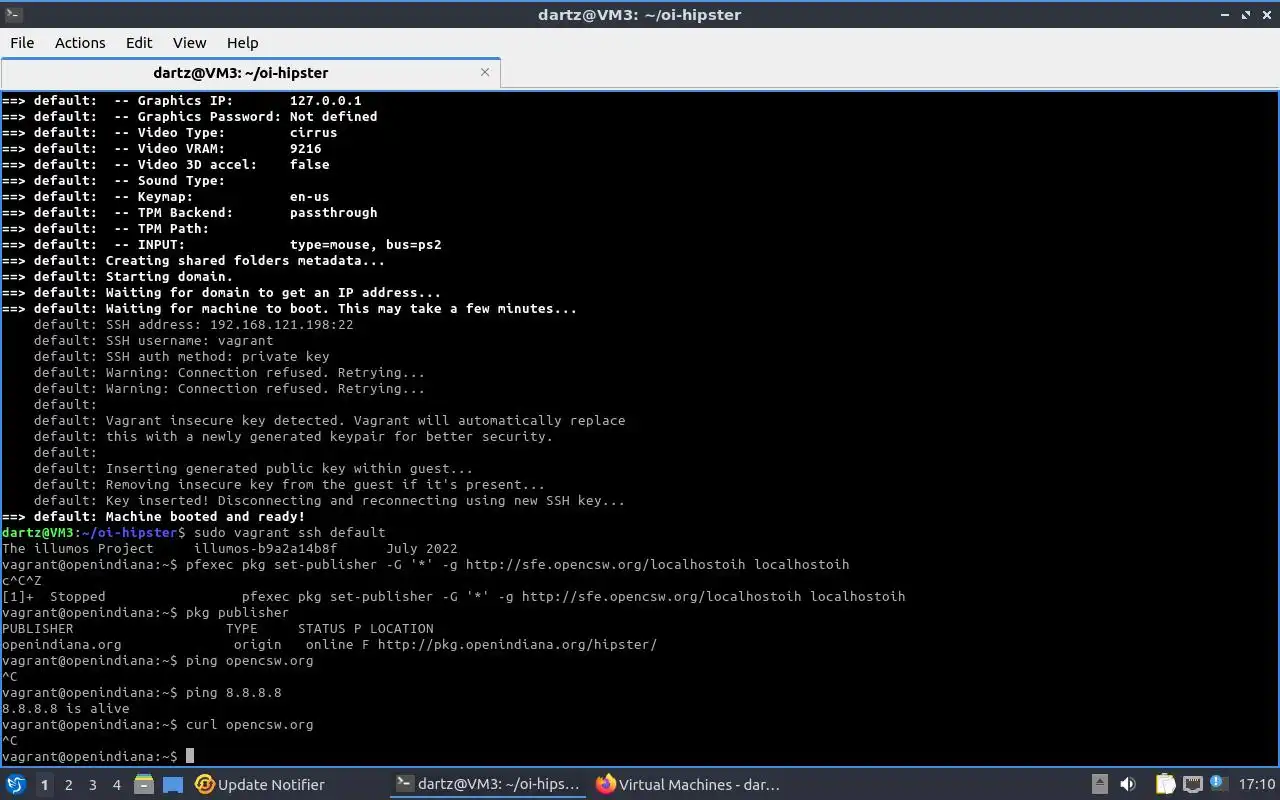The image size is (1280, 800).
Task: Maximize the terminal window
Action: coord(1246,15)
